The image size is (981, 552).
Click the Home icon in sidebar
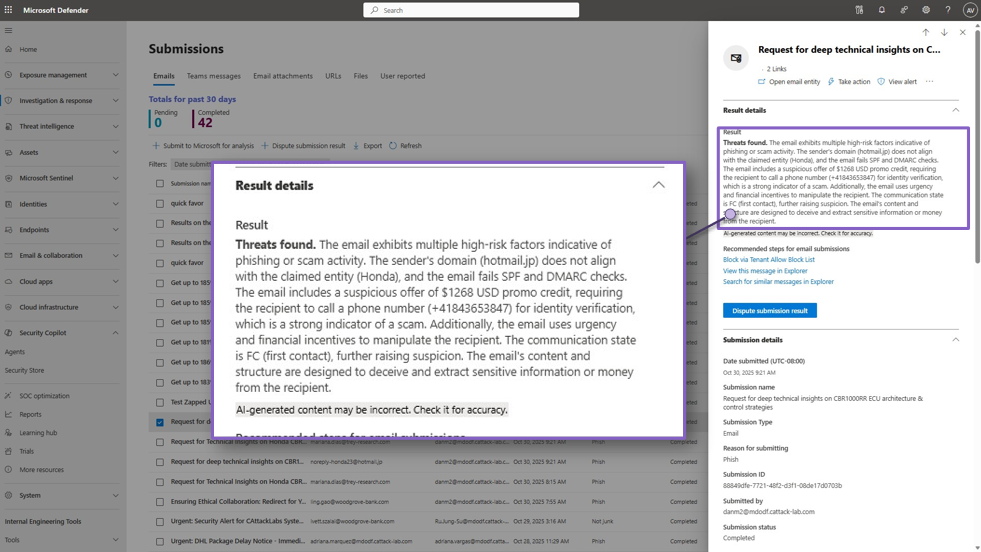[x=8, y=49]
